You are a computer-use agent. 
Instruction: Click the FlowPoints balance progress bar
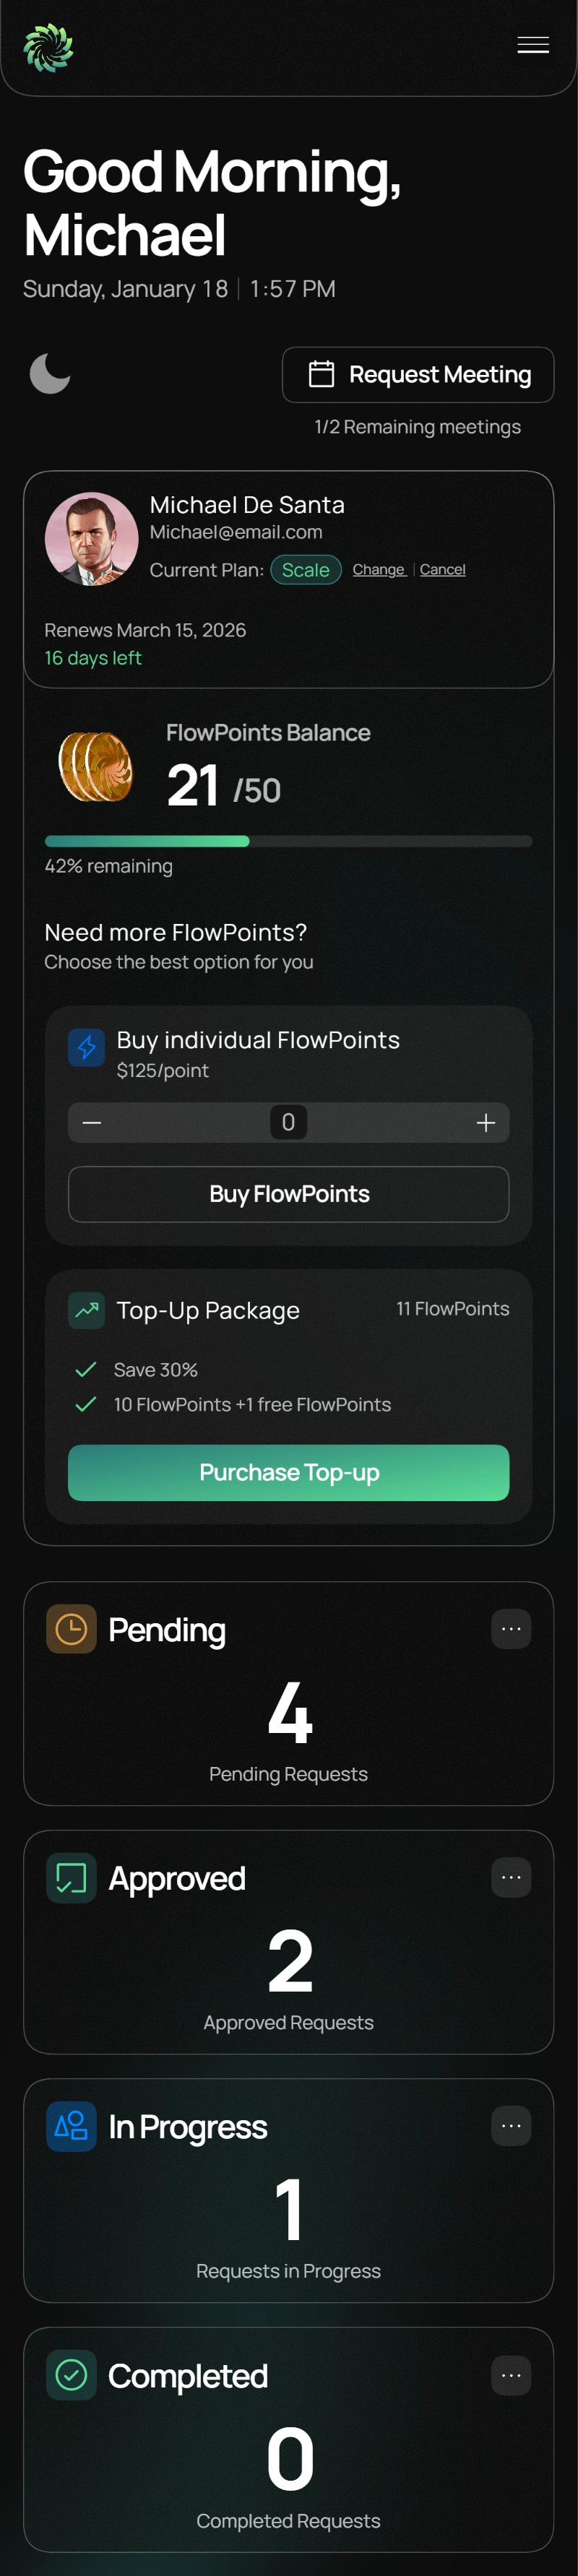288,841
